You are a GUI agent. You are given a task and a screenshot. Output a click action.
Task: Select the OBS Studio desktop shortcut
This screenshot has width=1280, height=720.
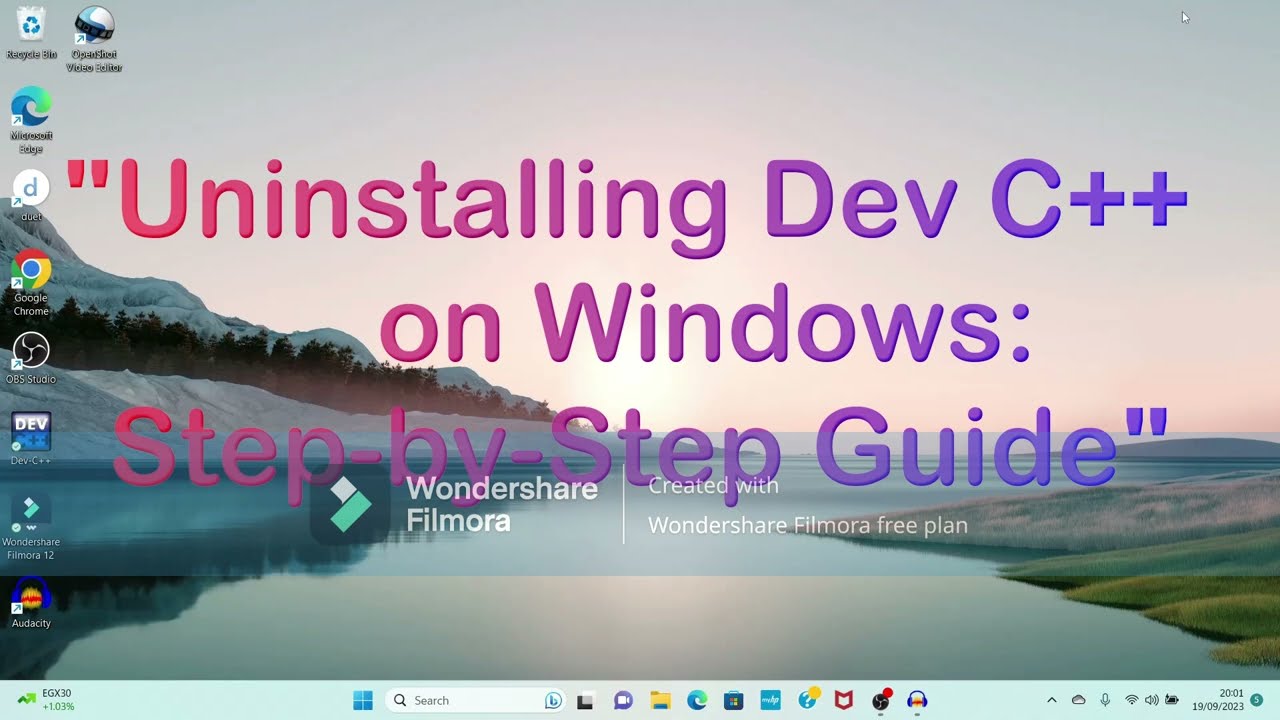point(31,358)
